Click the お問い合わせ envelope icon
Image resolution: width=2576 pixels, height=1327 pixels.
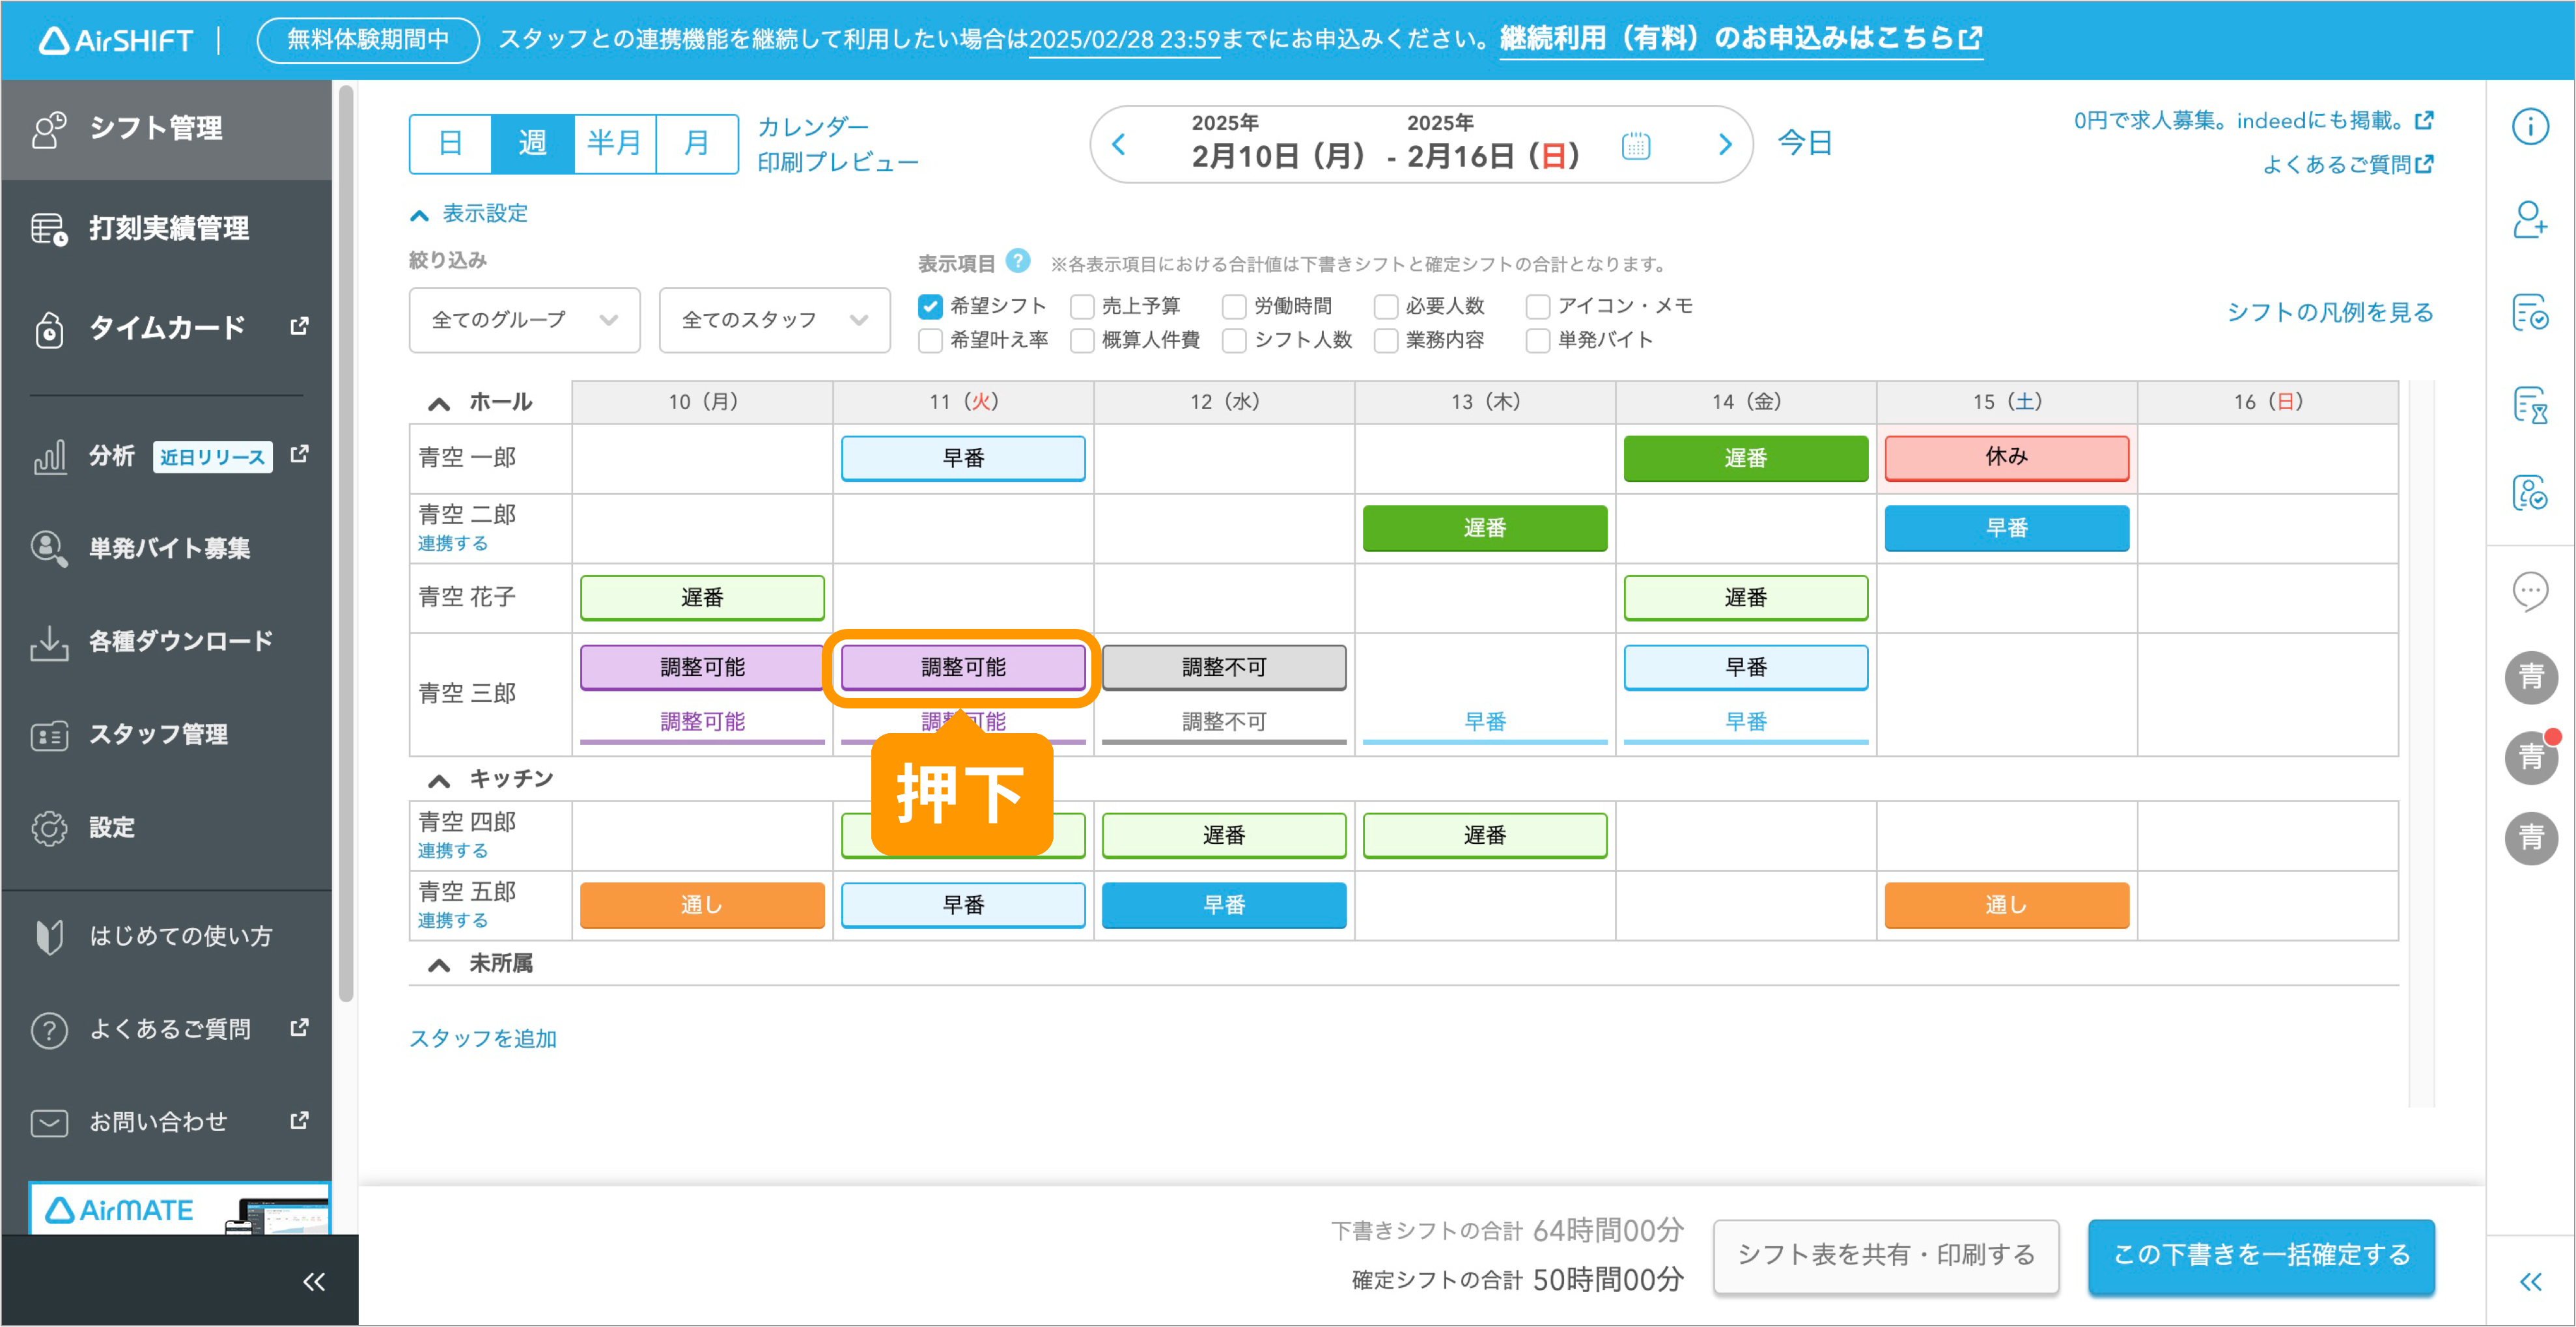[49, 1122]
